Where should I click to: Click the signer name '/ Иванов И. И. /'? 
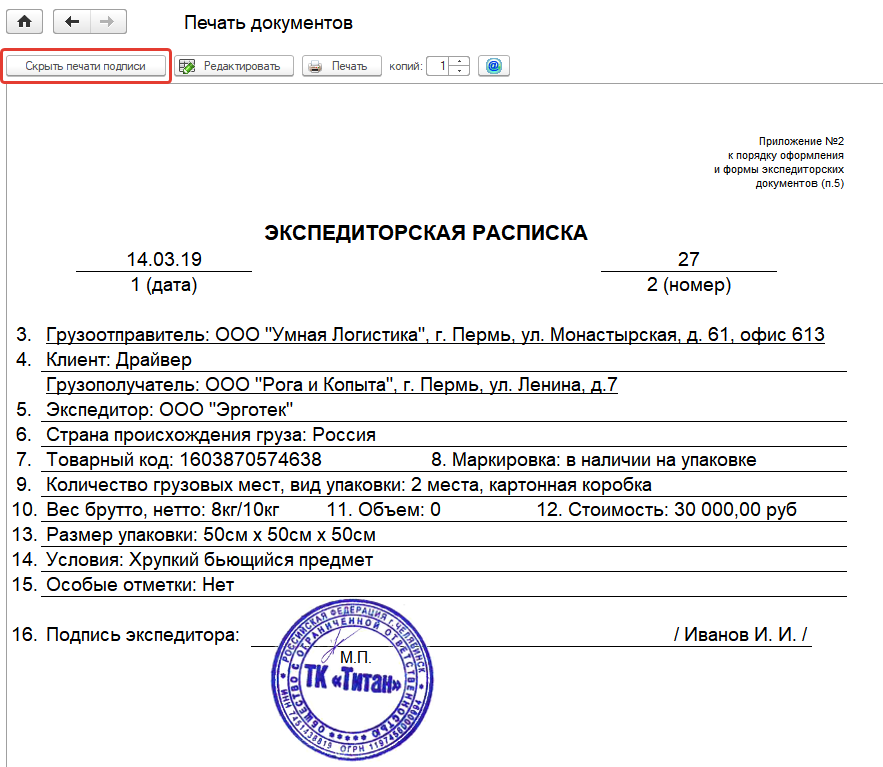click(x=741, y=635)
